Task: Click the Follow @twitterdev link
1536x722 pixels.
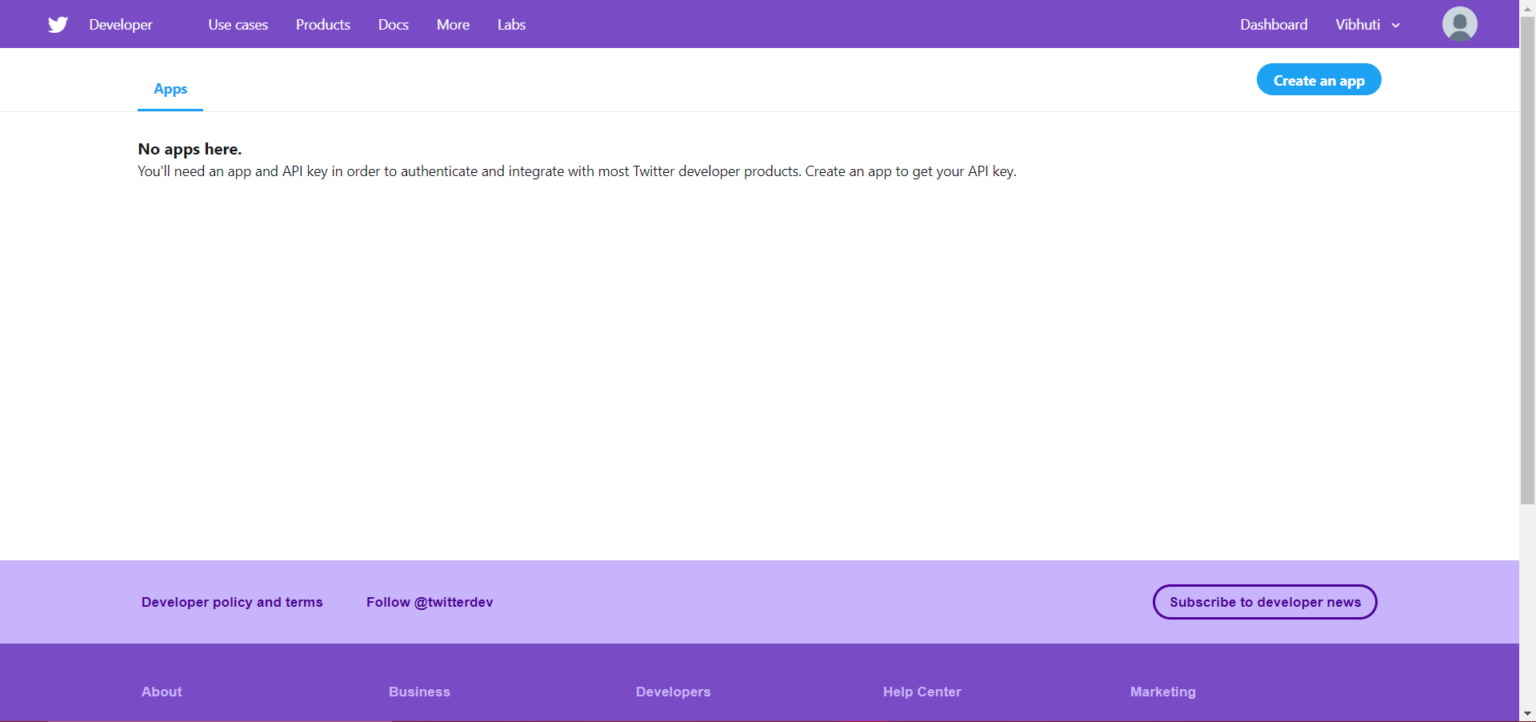Action: (429, 601)
